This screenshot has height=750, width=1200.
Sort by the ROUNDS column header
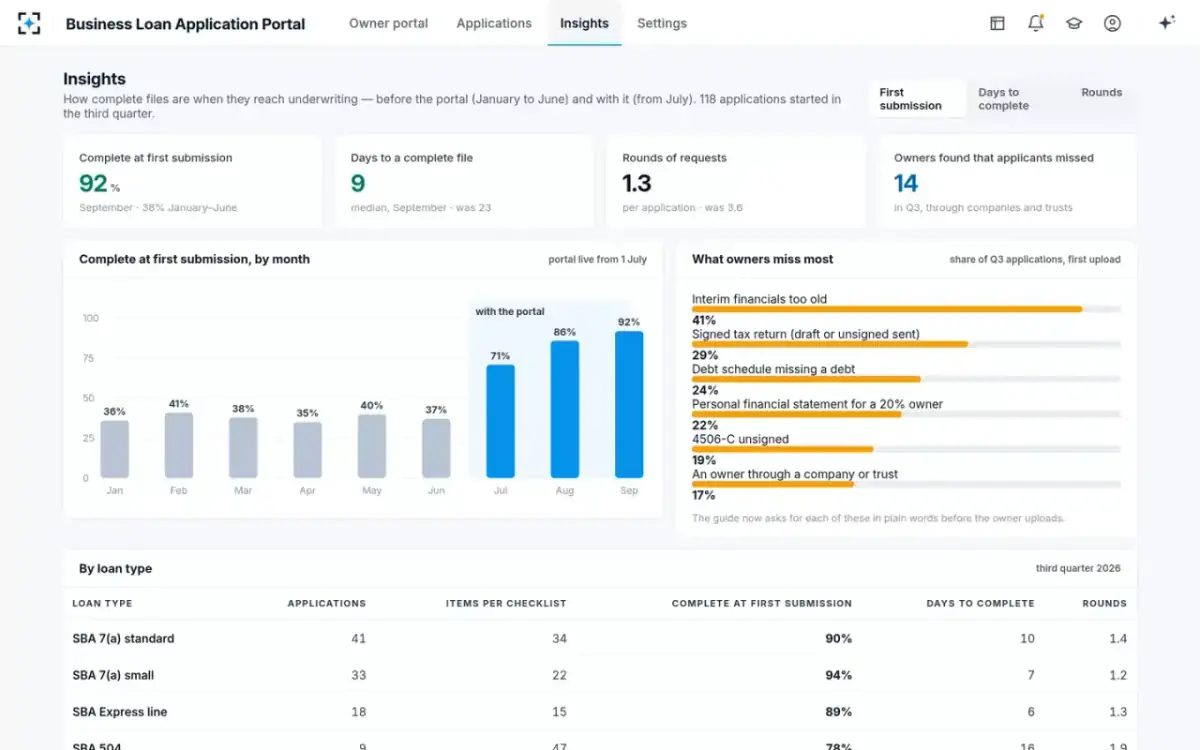pos(1104,603)
